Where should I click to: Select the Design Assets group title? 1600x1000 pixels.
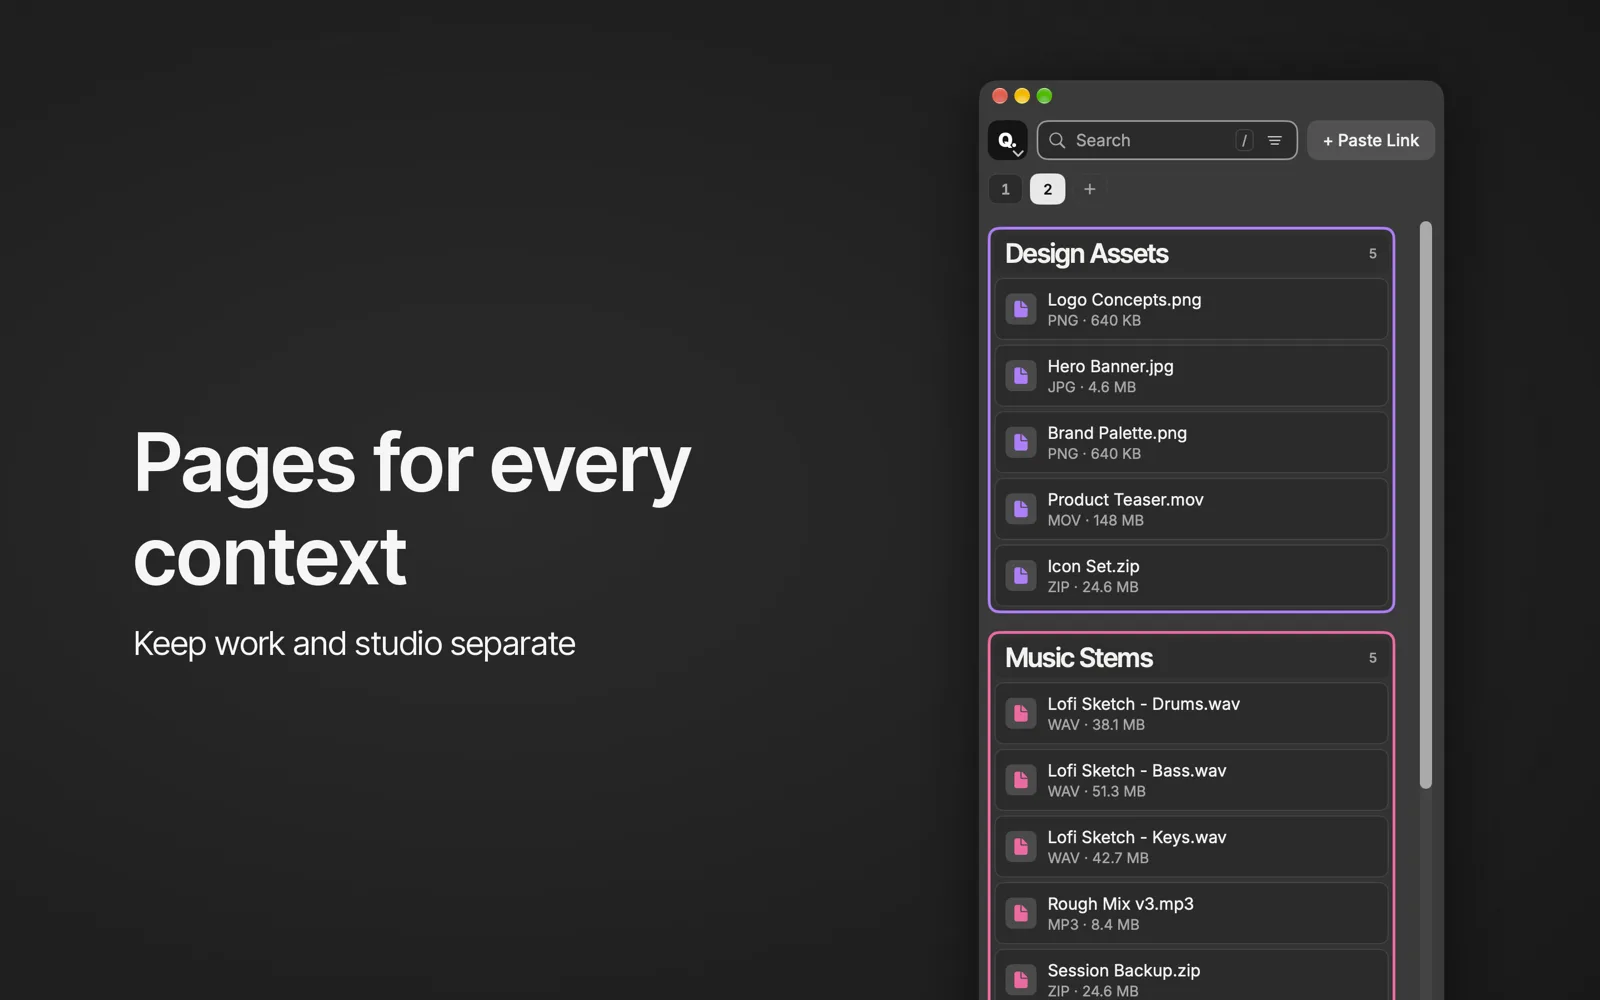pyautogui.click(x=1086, y=254)
